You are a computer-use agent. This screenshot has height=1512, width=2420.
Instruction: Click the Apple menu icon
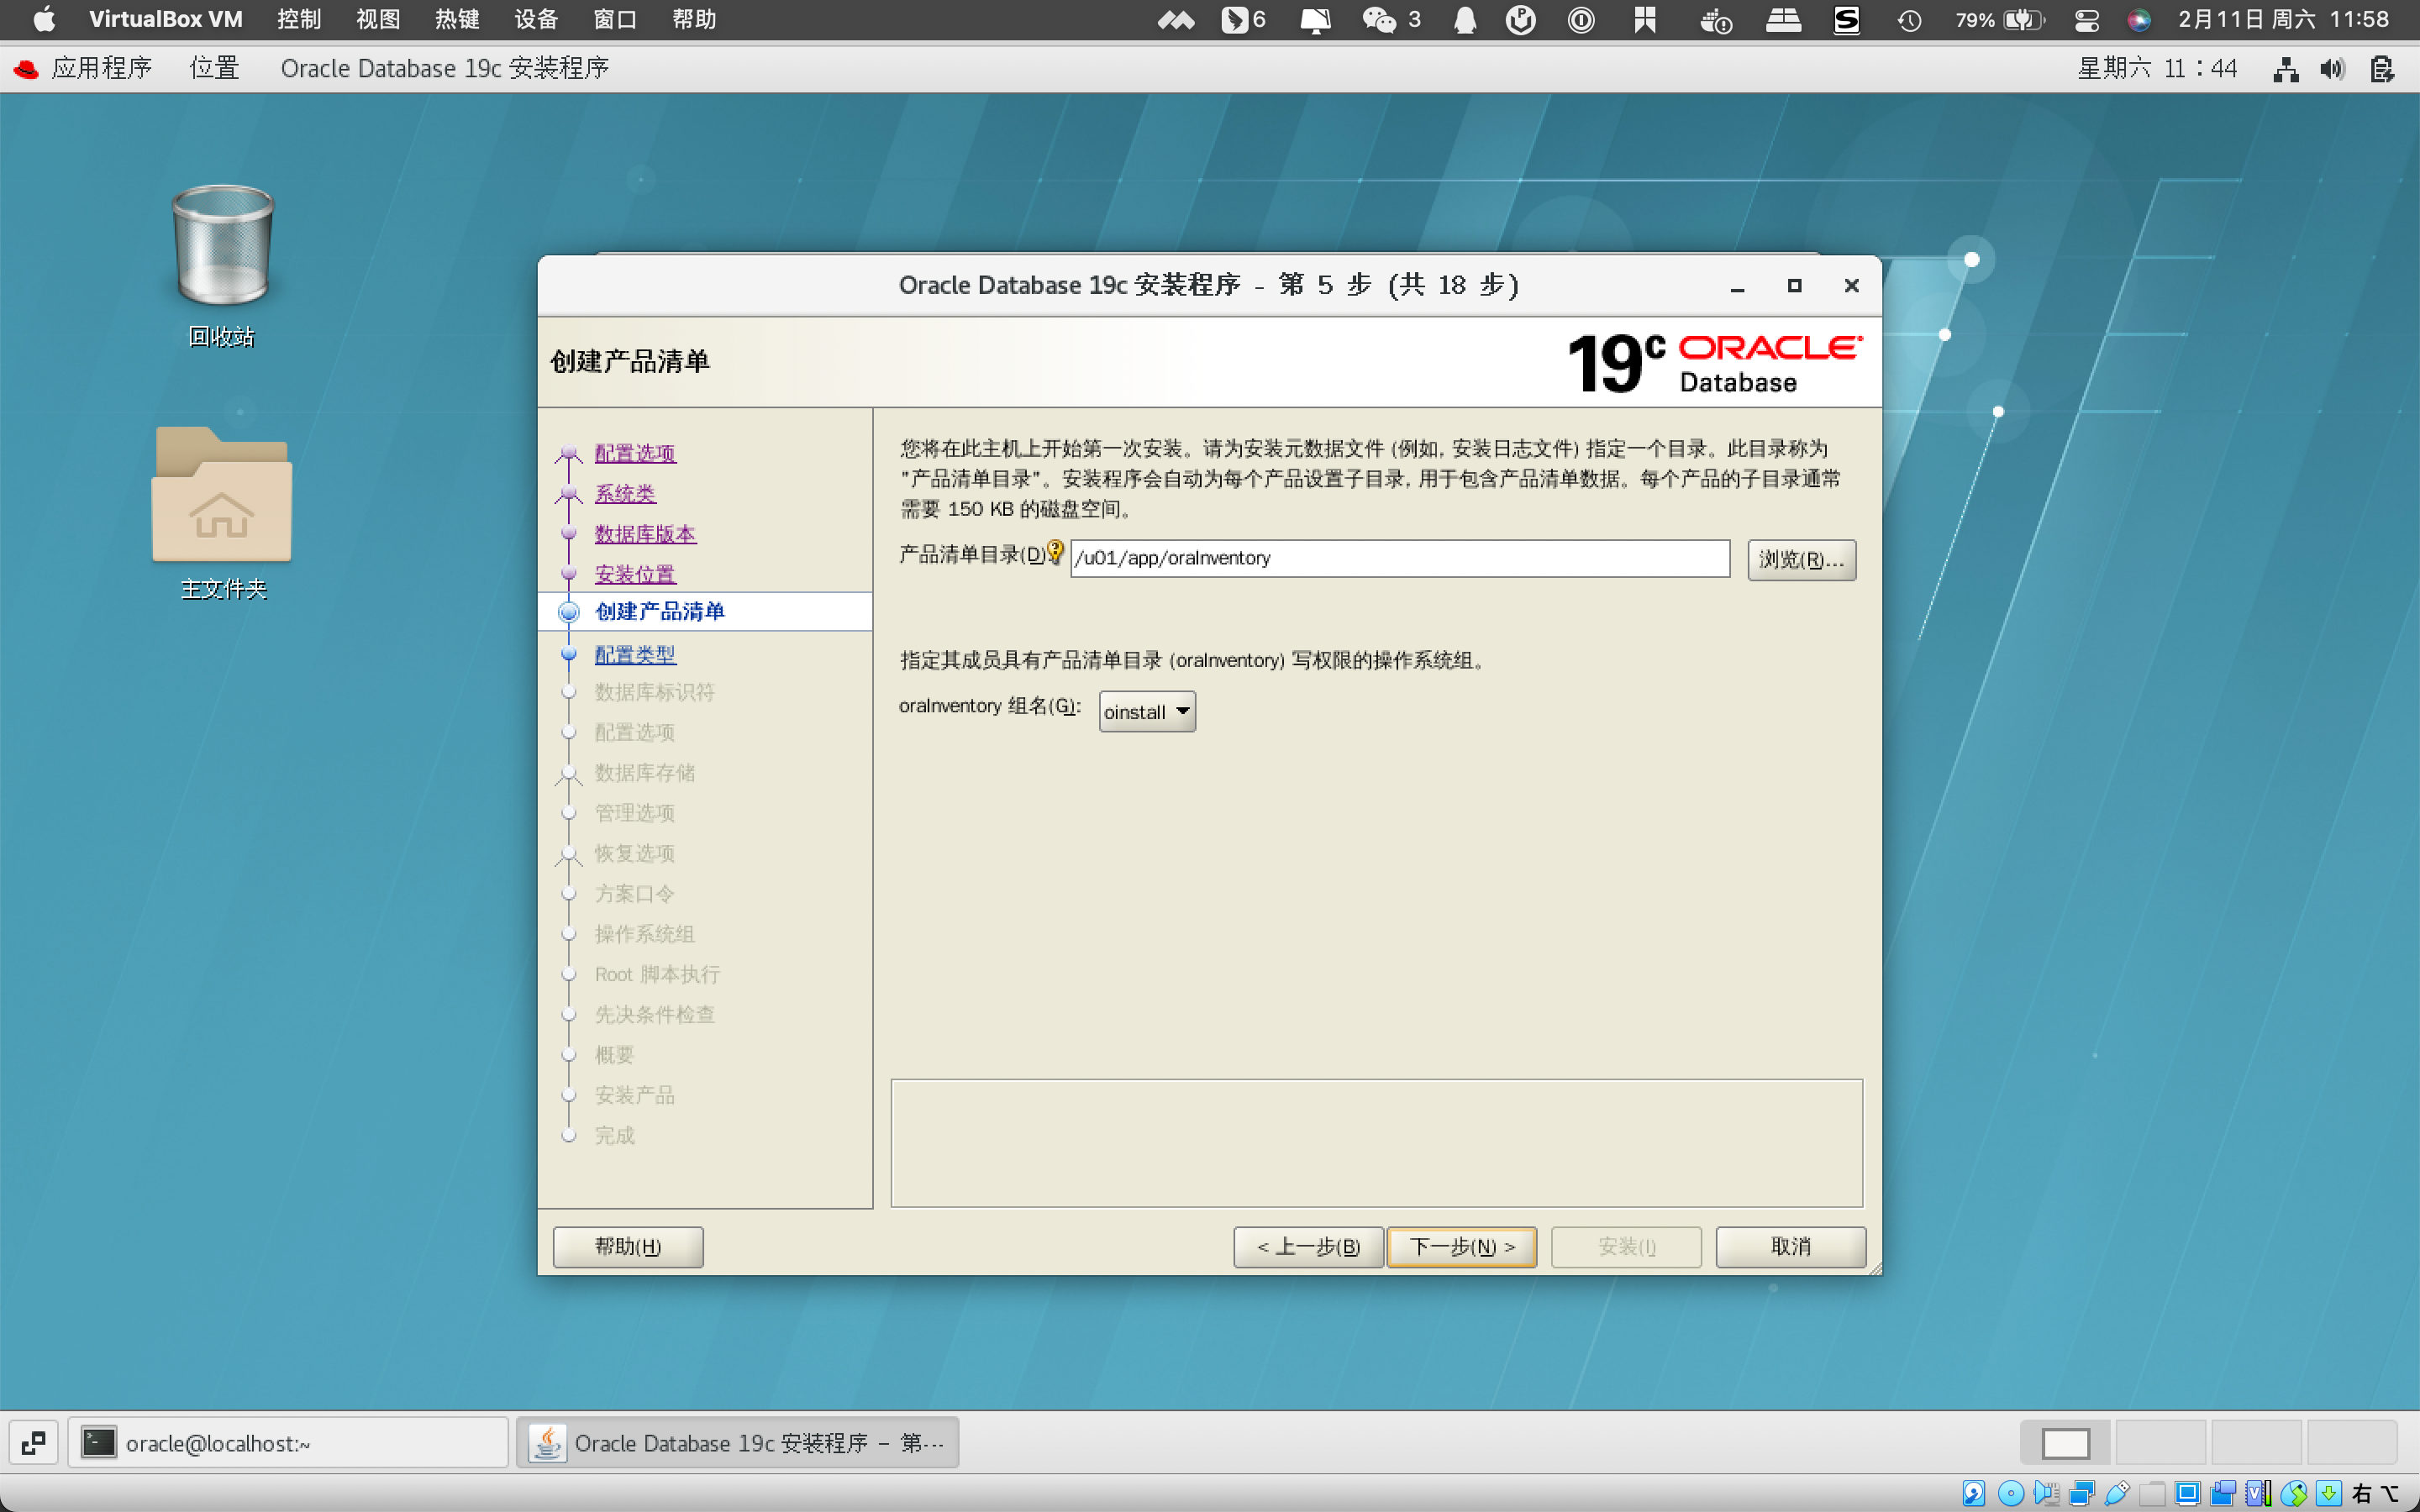[x=44, y=19]
